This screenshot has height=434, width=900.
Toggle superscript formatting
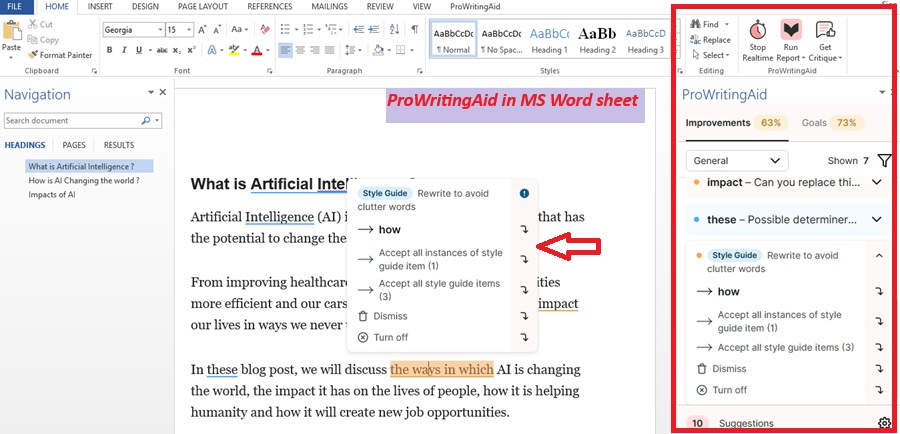pyautogui.click(x=191, y=50)
